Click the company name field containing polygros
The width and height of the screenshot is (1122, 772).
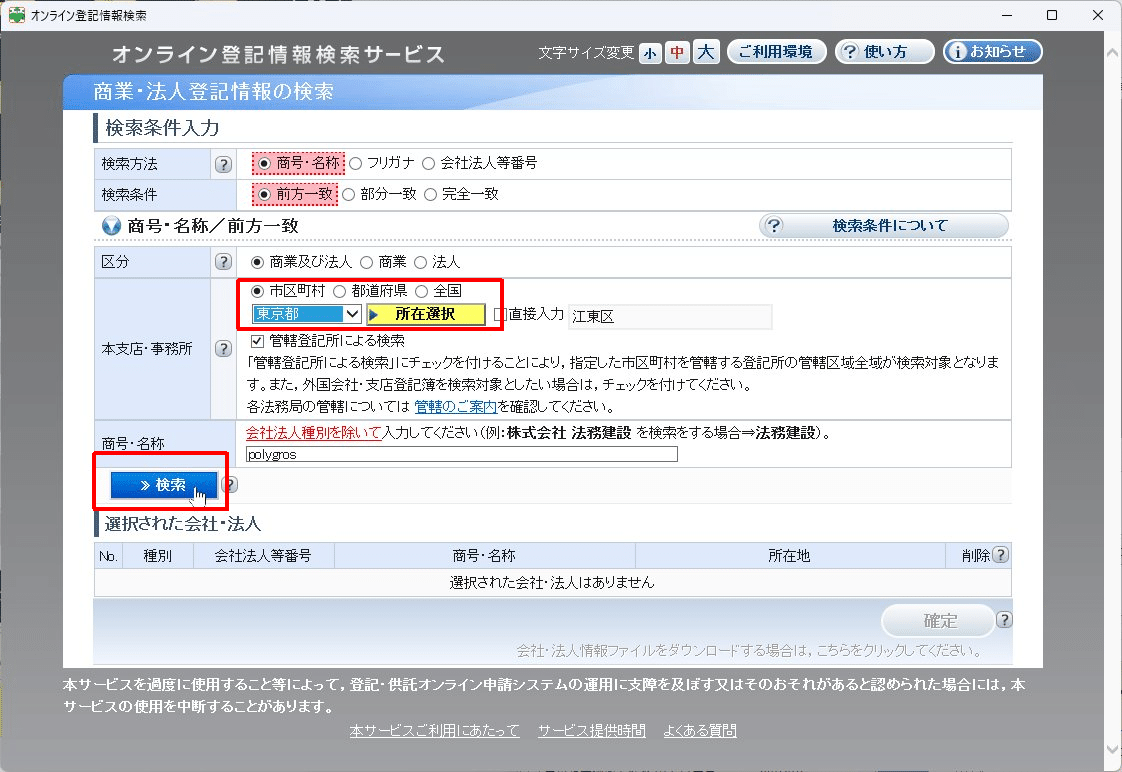(x=462, y=454)
